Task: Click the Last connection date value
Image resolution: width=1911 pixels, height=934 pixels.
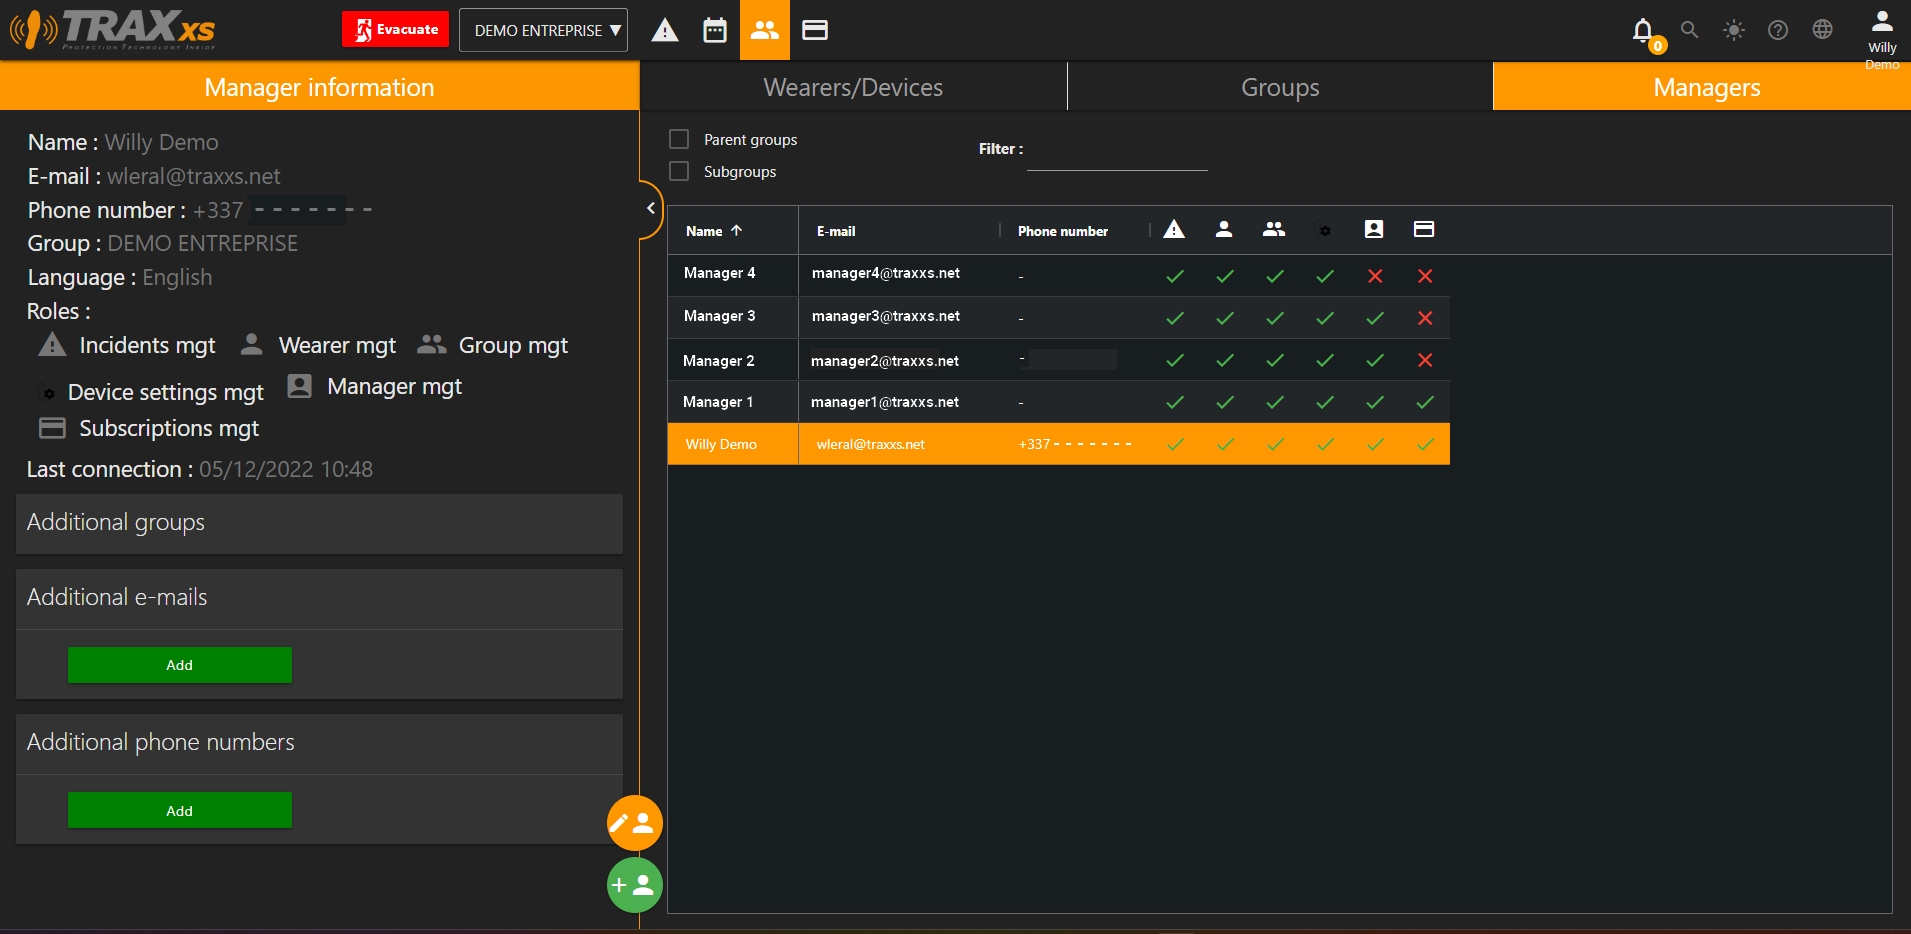Action: pos(286,469)
